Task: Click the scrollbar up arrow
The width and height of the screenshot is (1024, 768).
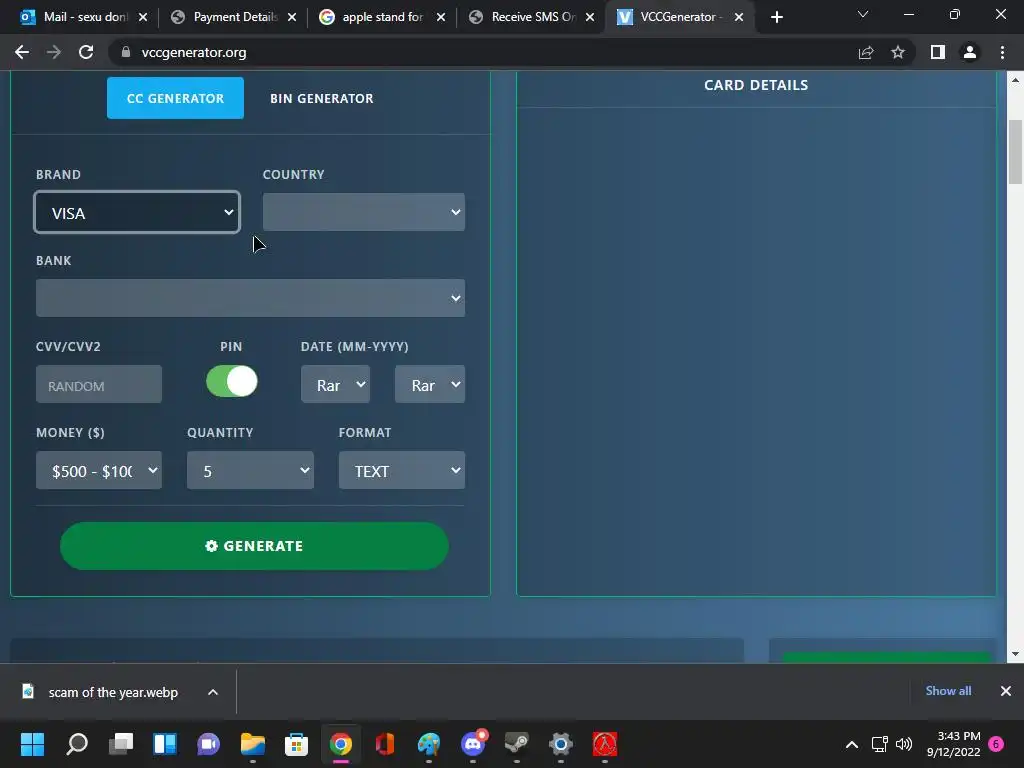Action: tap(1015, 80)
